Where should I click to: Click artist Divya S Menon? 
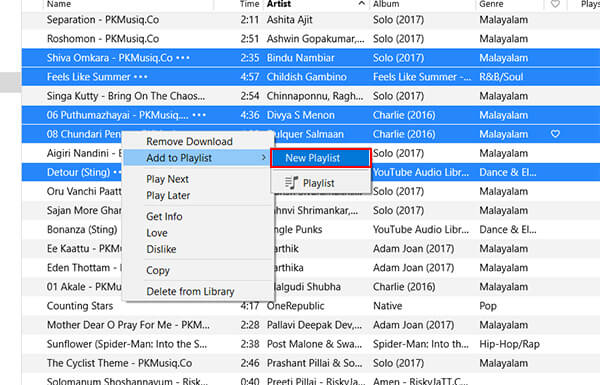click(x=300, y=115)
